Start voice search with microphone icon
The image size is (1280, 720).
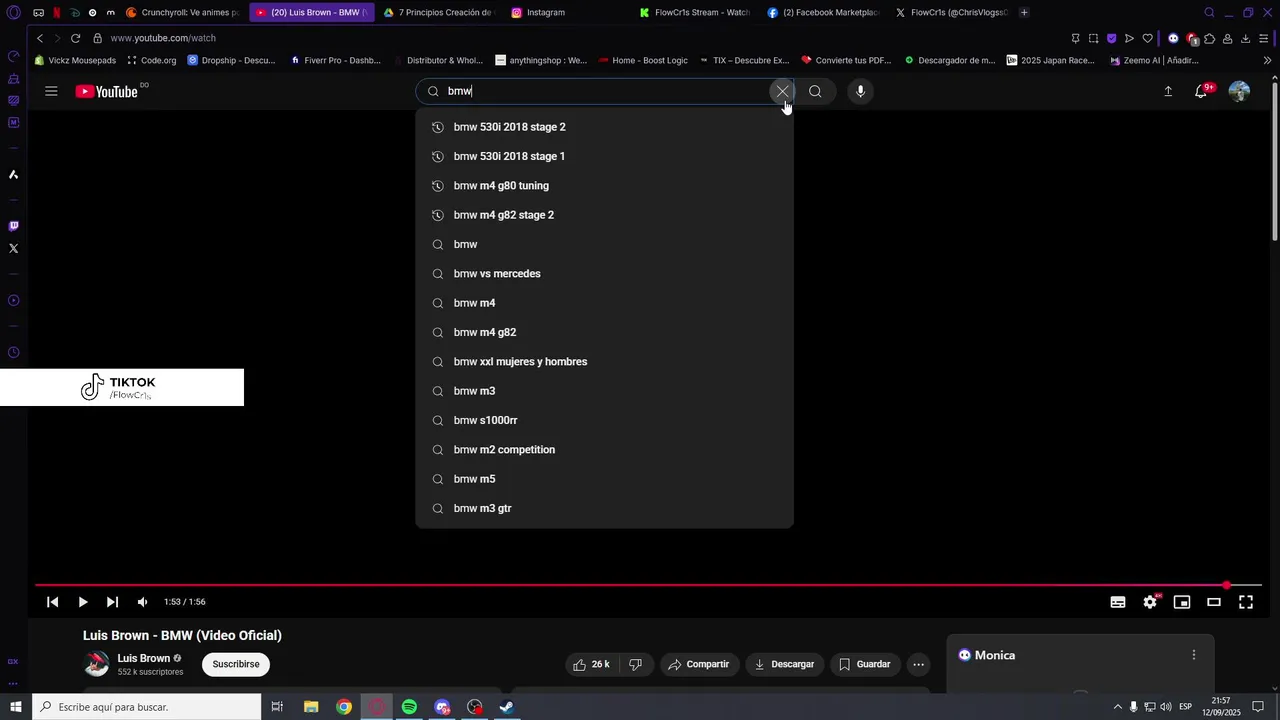pyautogui.click(x=860, y=91)
